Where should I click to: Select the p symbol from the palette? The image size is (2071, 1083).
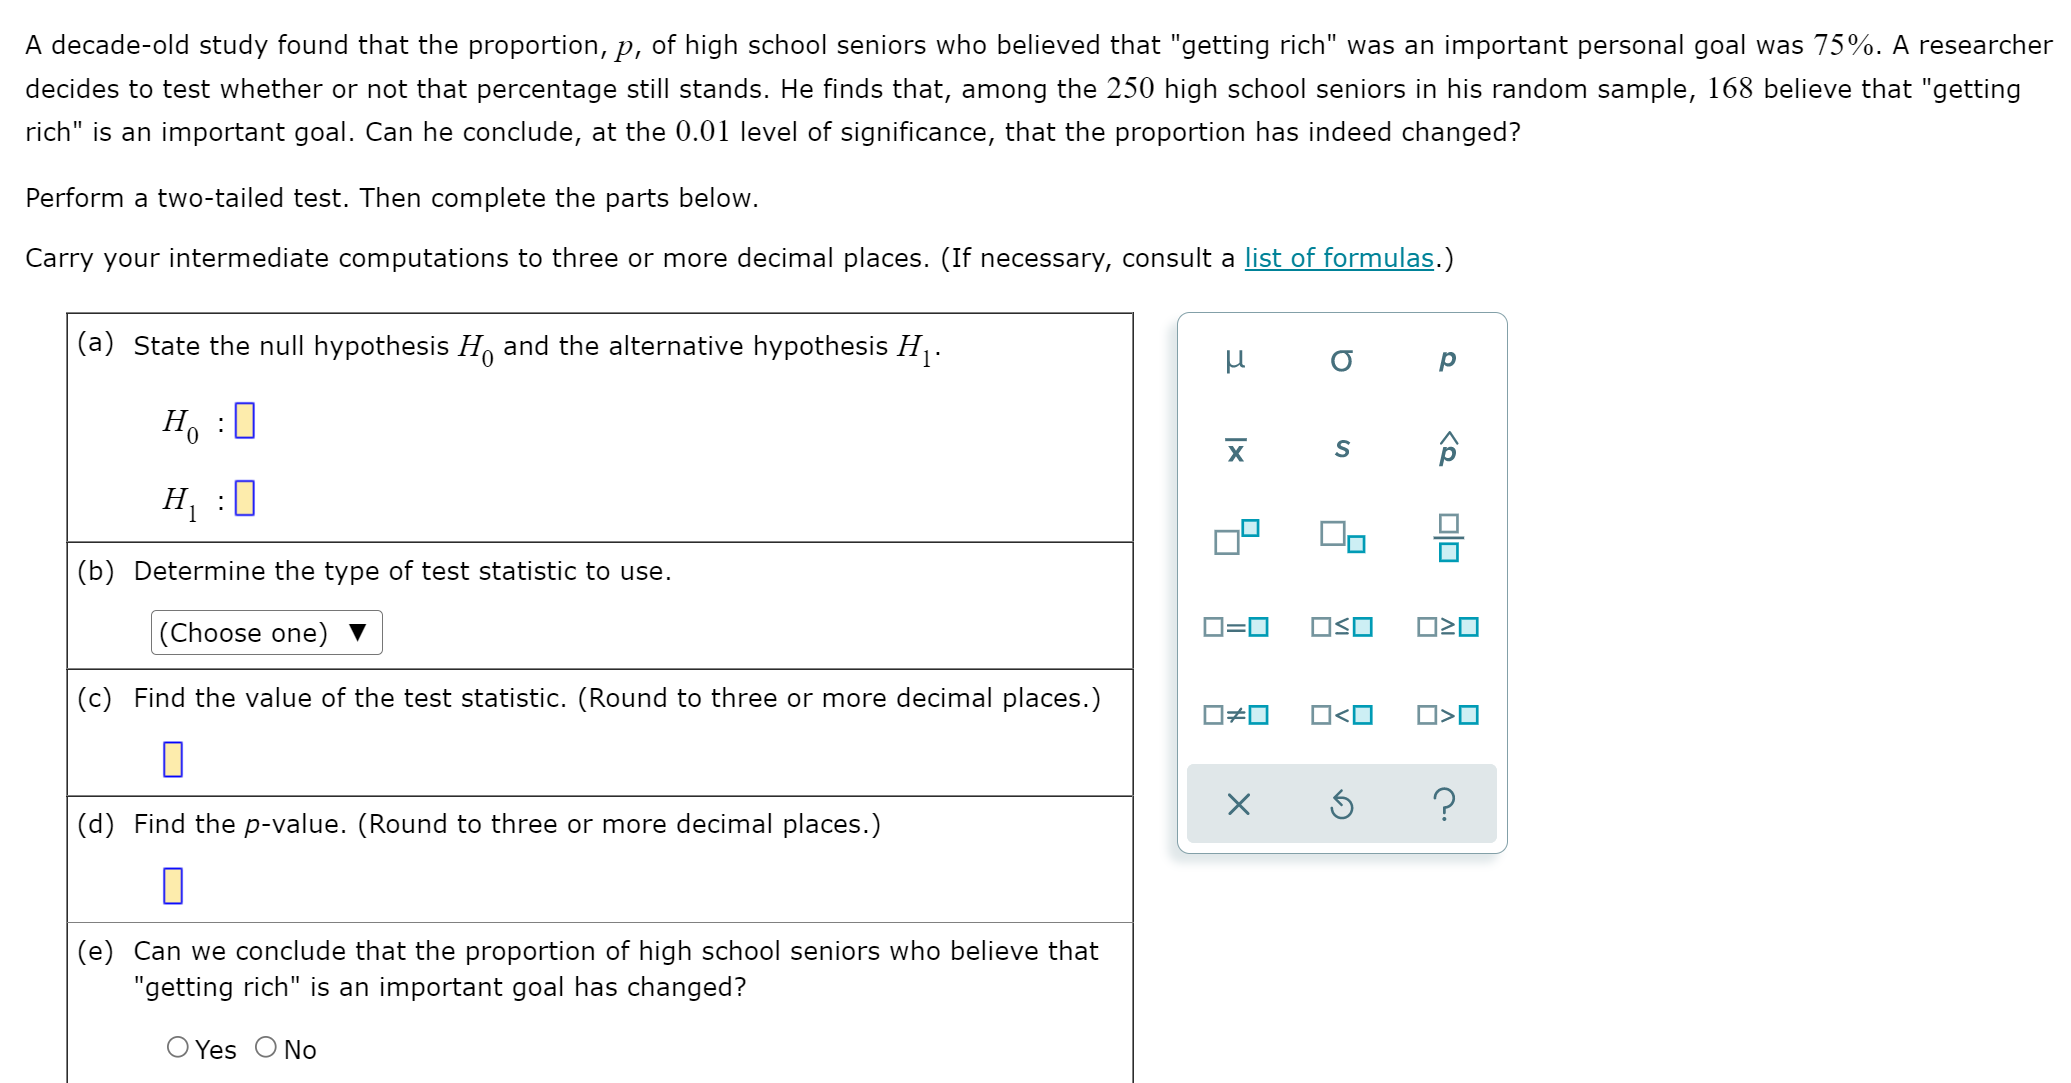1447,361
